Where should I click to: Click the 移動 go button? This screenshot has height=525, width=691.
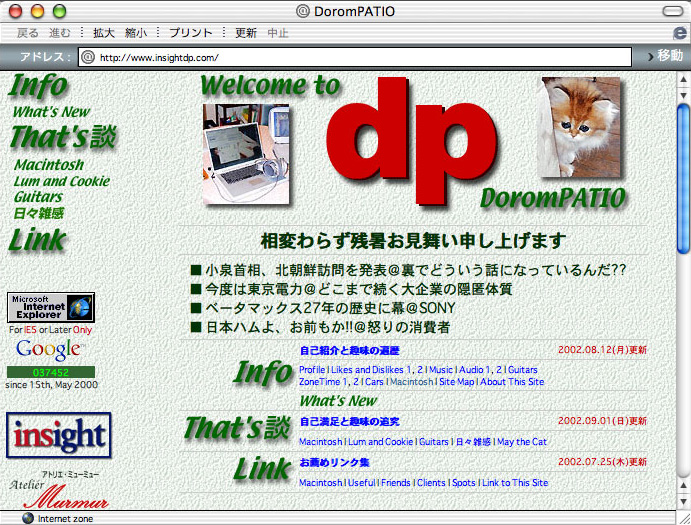point(663,57)
